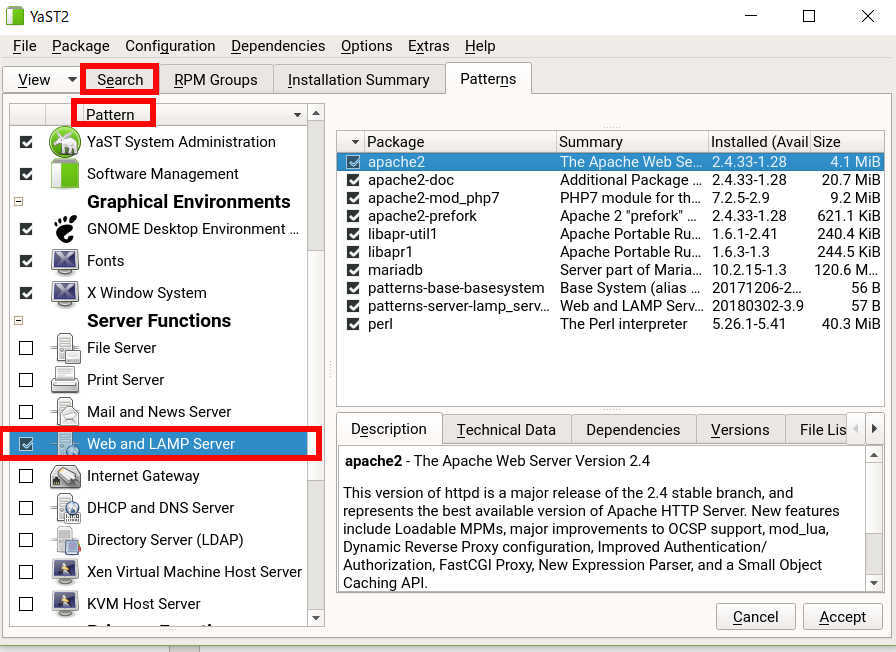896x652 pixels.
Task: Click the DHCP and DNS Server icon
Action: click(x=66, y=508)
